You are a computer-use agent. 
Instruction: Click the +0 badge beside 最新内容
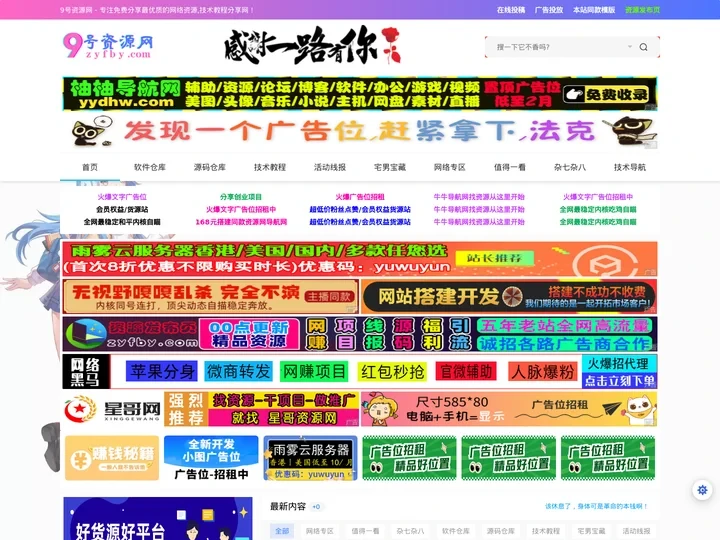coord(316,506)
